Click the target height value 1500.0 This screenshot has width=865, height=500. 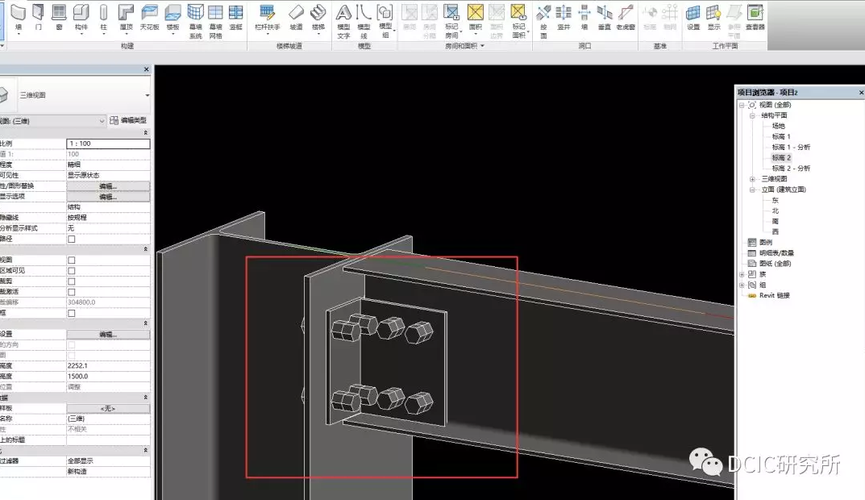point(108,376)
